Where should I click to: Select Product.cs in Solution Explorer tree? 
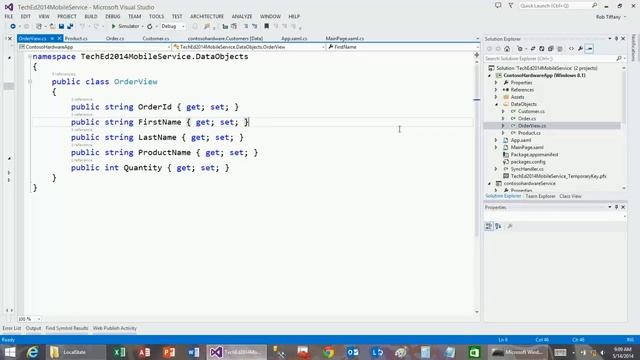[x=529, y=133]
